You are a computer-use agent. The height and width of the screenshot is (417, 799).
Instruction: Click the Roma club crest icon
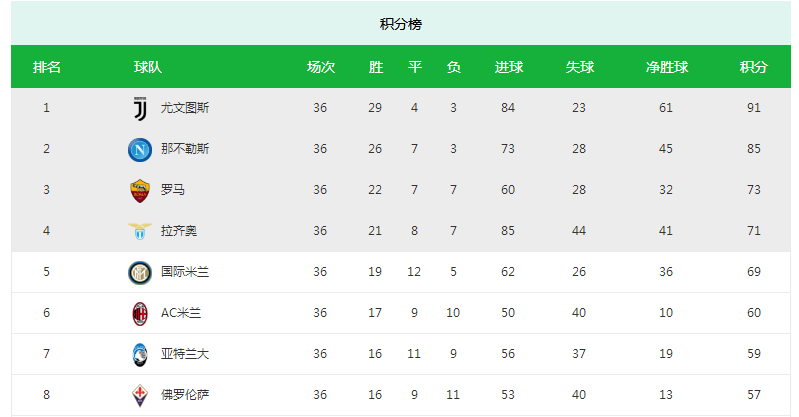(139, 190)
